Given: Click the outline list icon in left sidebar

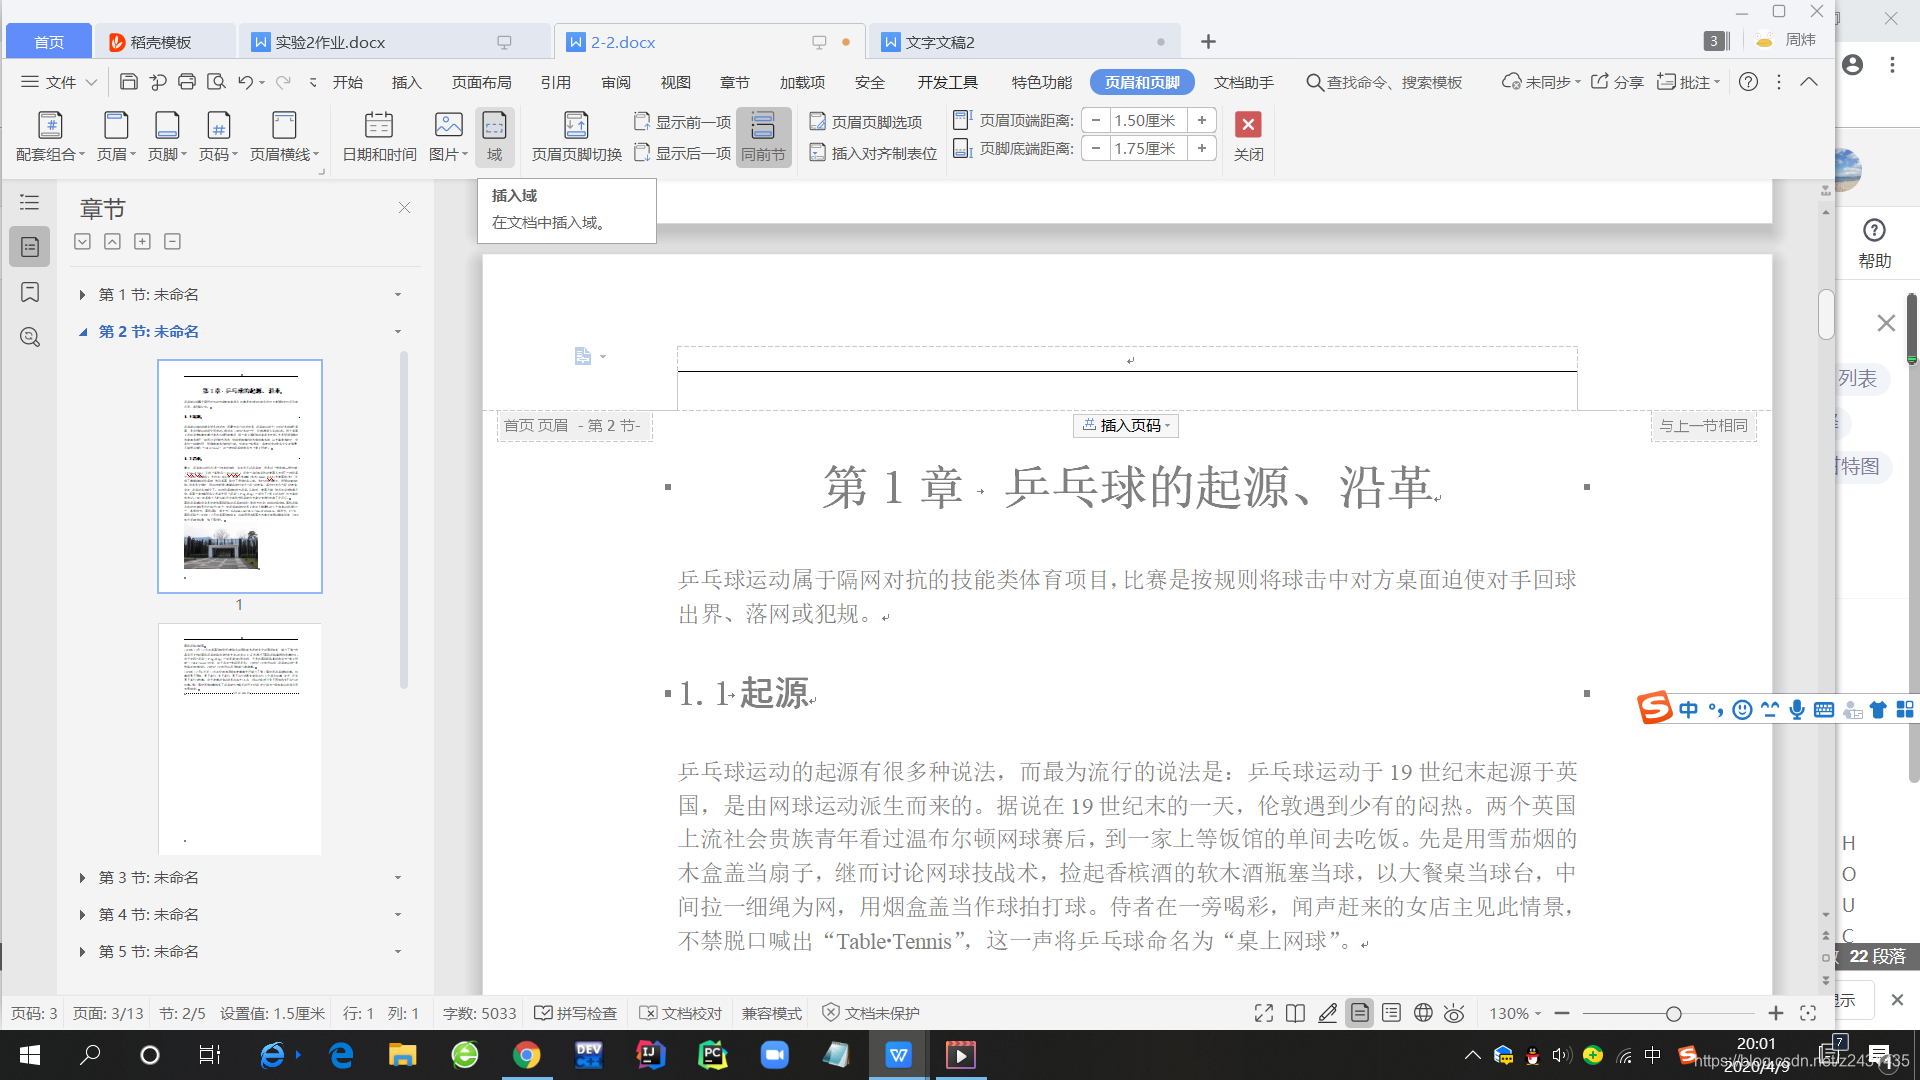Looking at the screenshot, I should pos(30,203).
